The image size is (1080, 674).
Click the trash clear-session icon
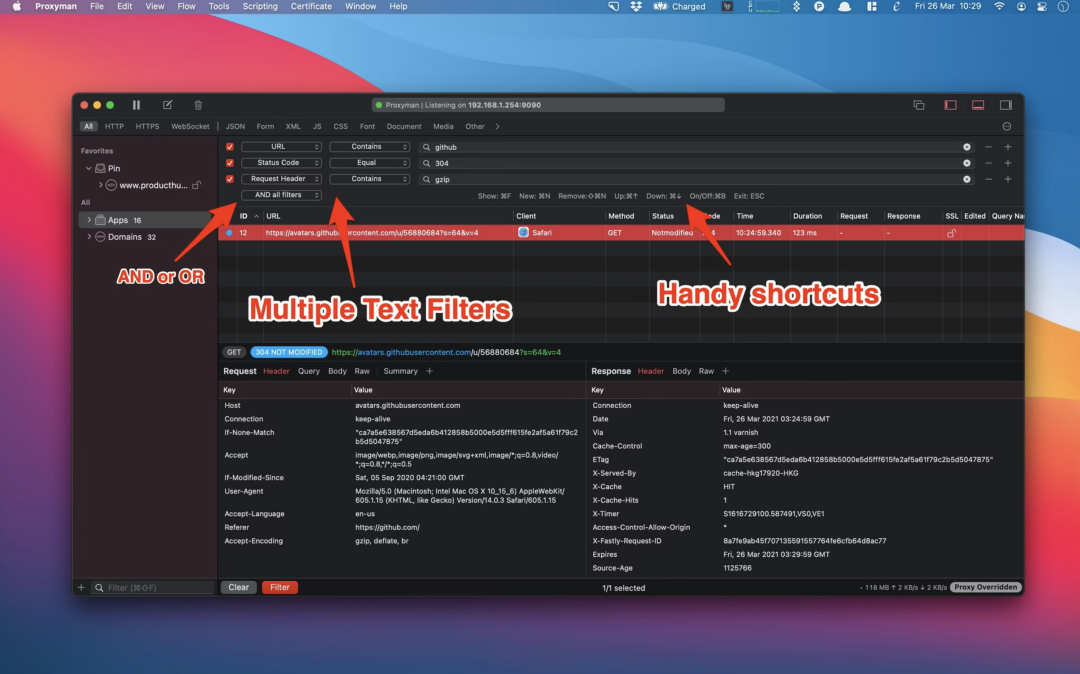(198, 105)
